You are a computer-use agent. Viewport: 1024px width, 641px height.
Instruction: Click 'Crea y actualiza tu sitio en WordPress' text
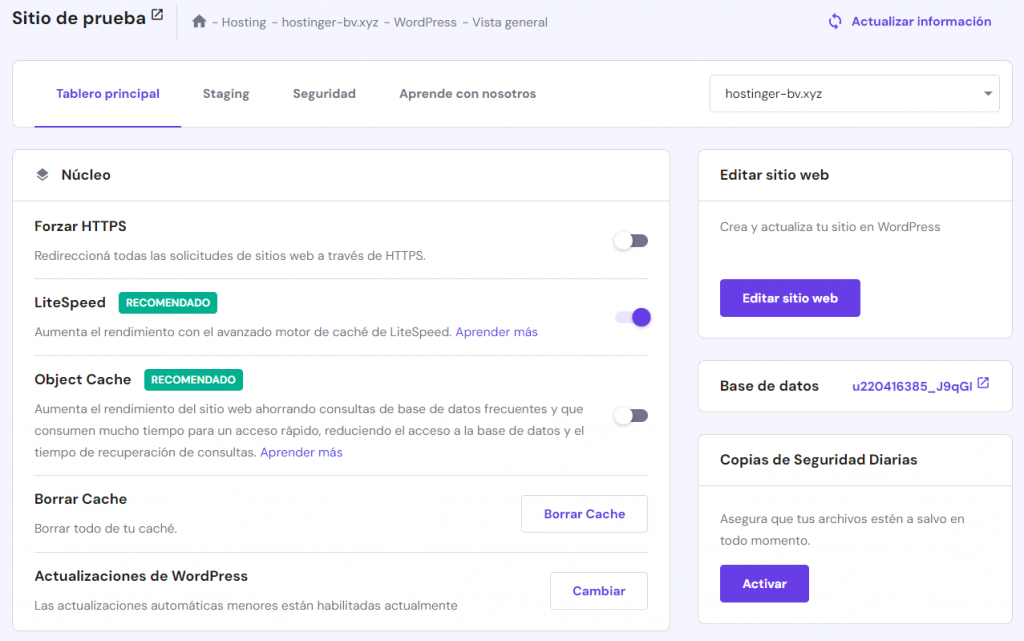[830, 227]
